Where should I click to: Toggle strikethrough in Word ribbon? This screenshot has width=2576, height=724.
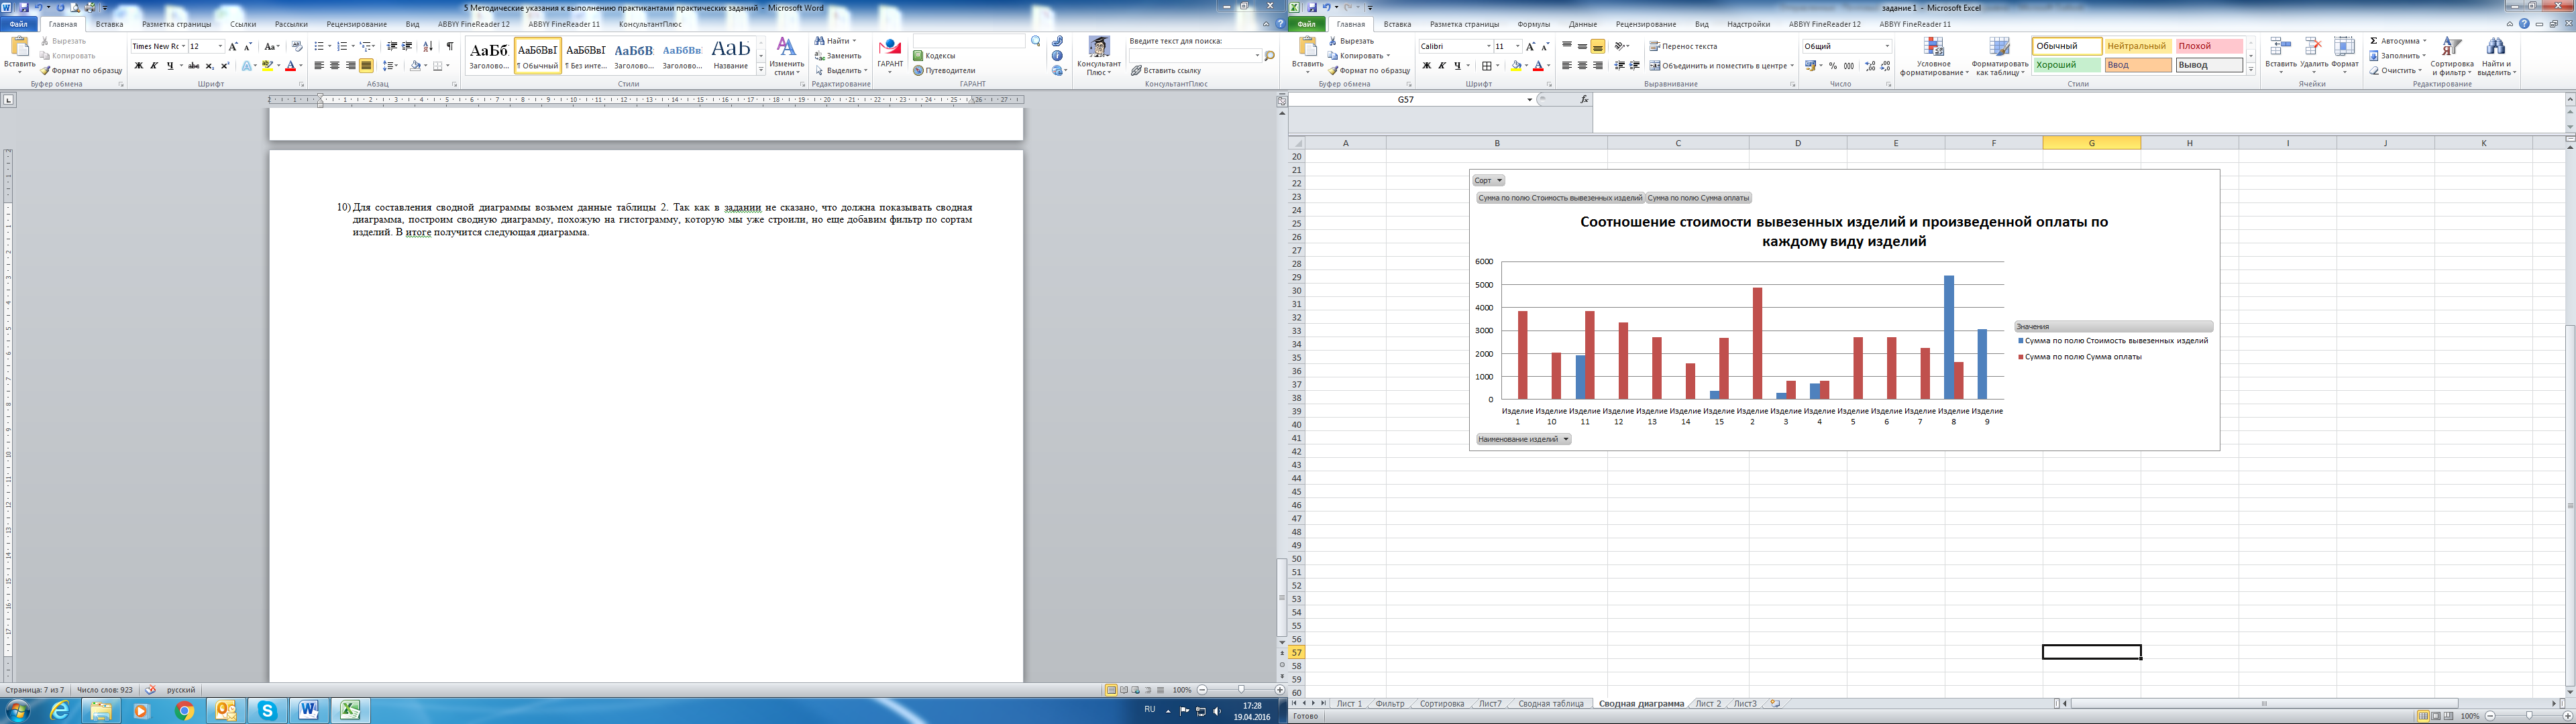click(x=193, y=66)
